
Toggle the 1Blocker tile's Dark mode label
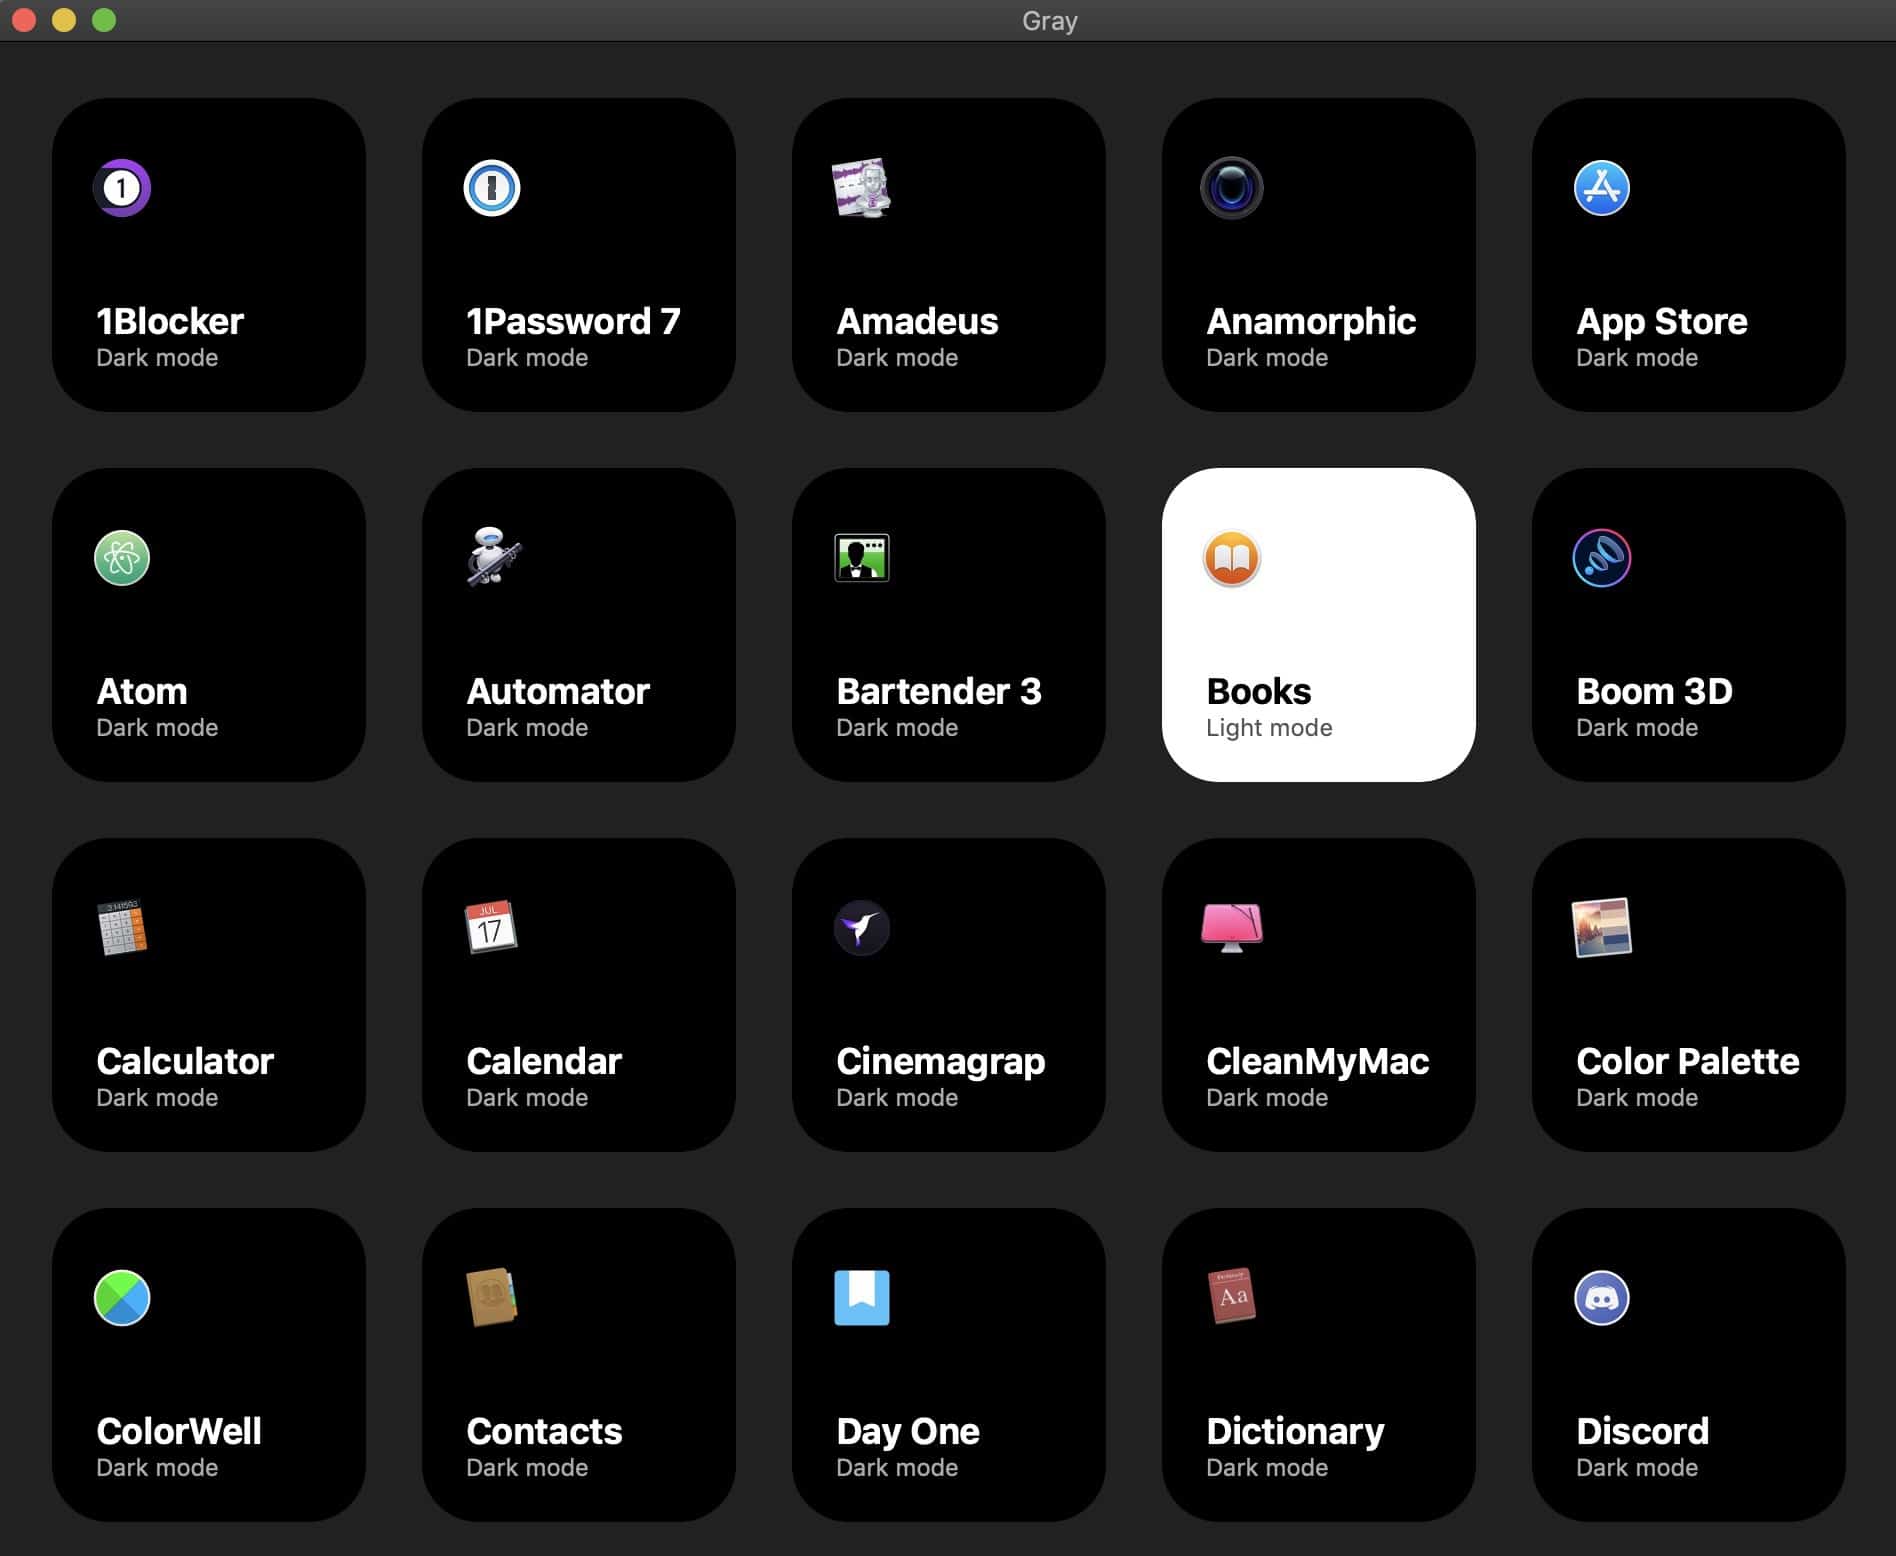157,358
